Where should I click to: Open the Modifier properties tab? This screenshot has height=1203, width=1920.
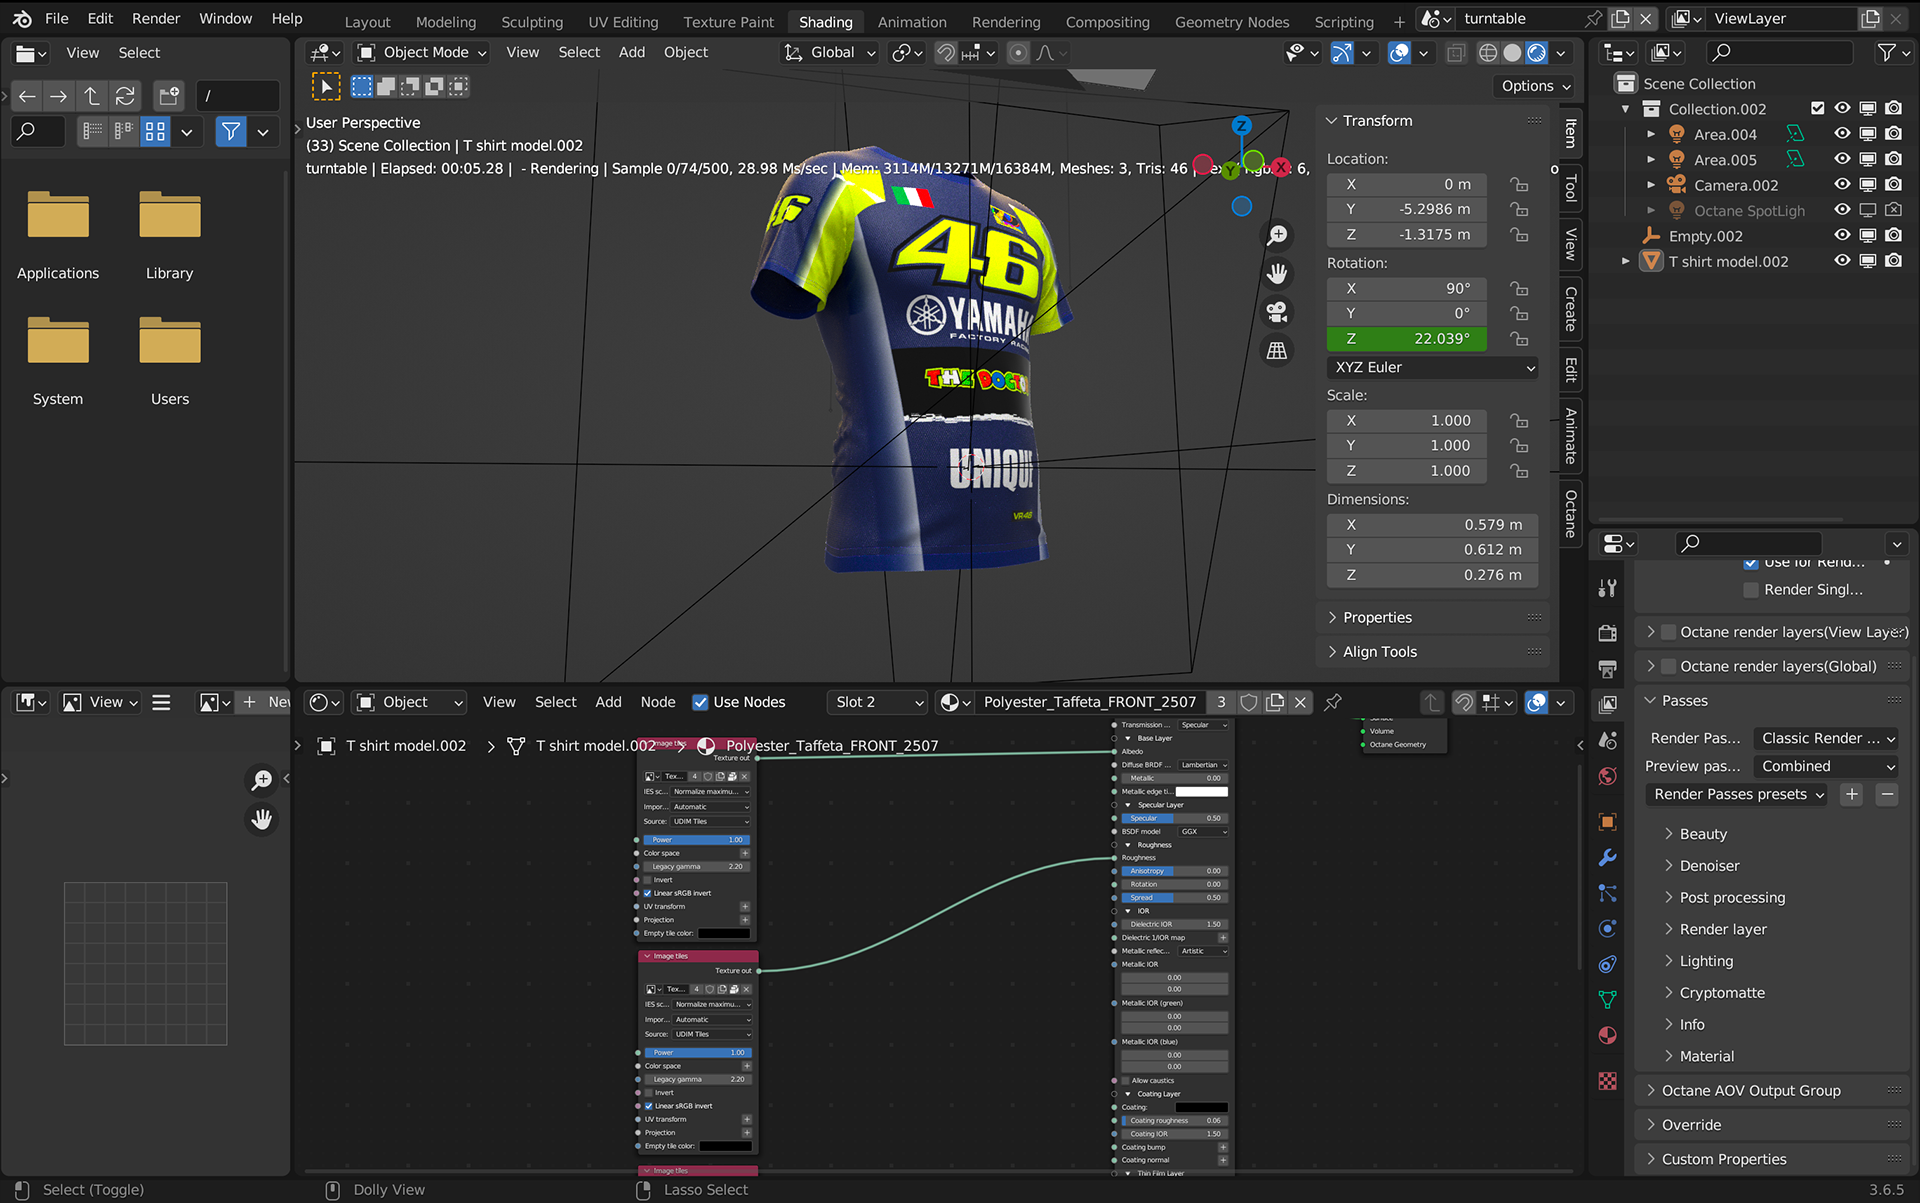tap(1607, 858)
